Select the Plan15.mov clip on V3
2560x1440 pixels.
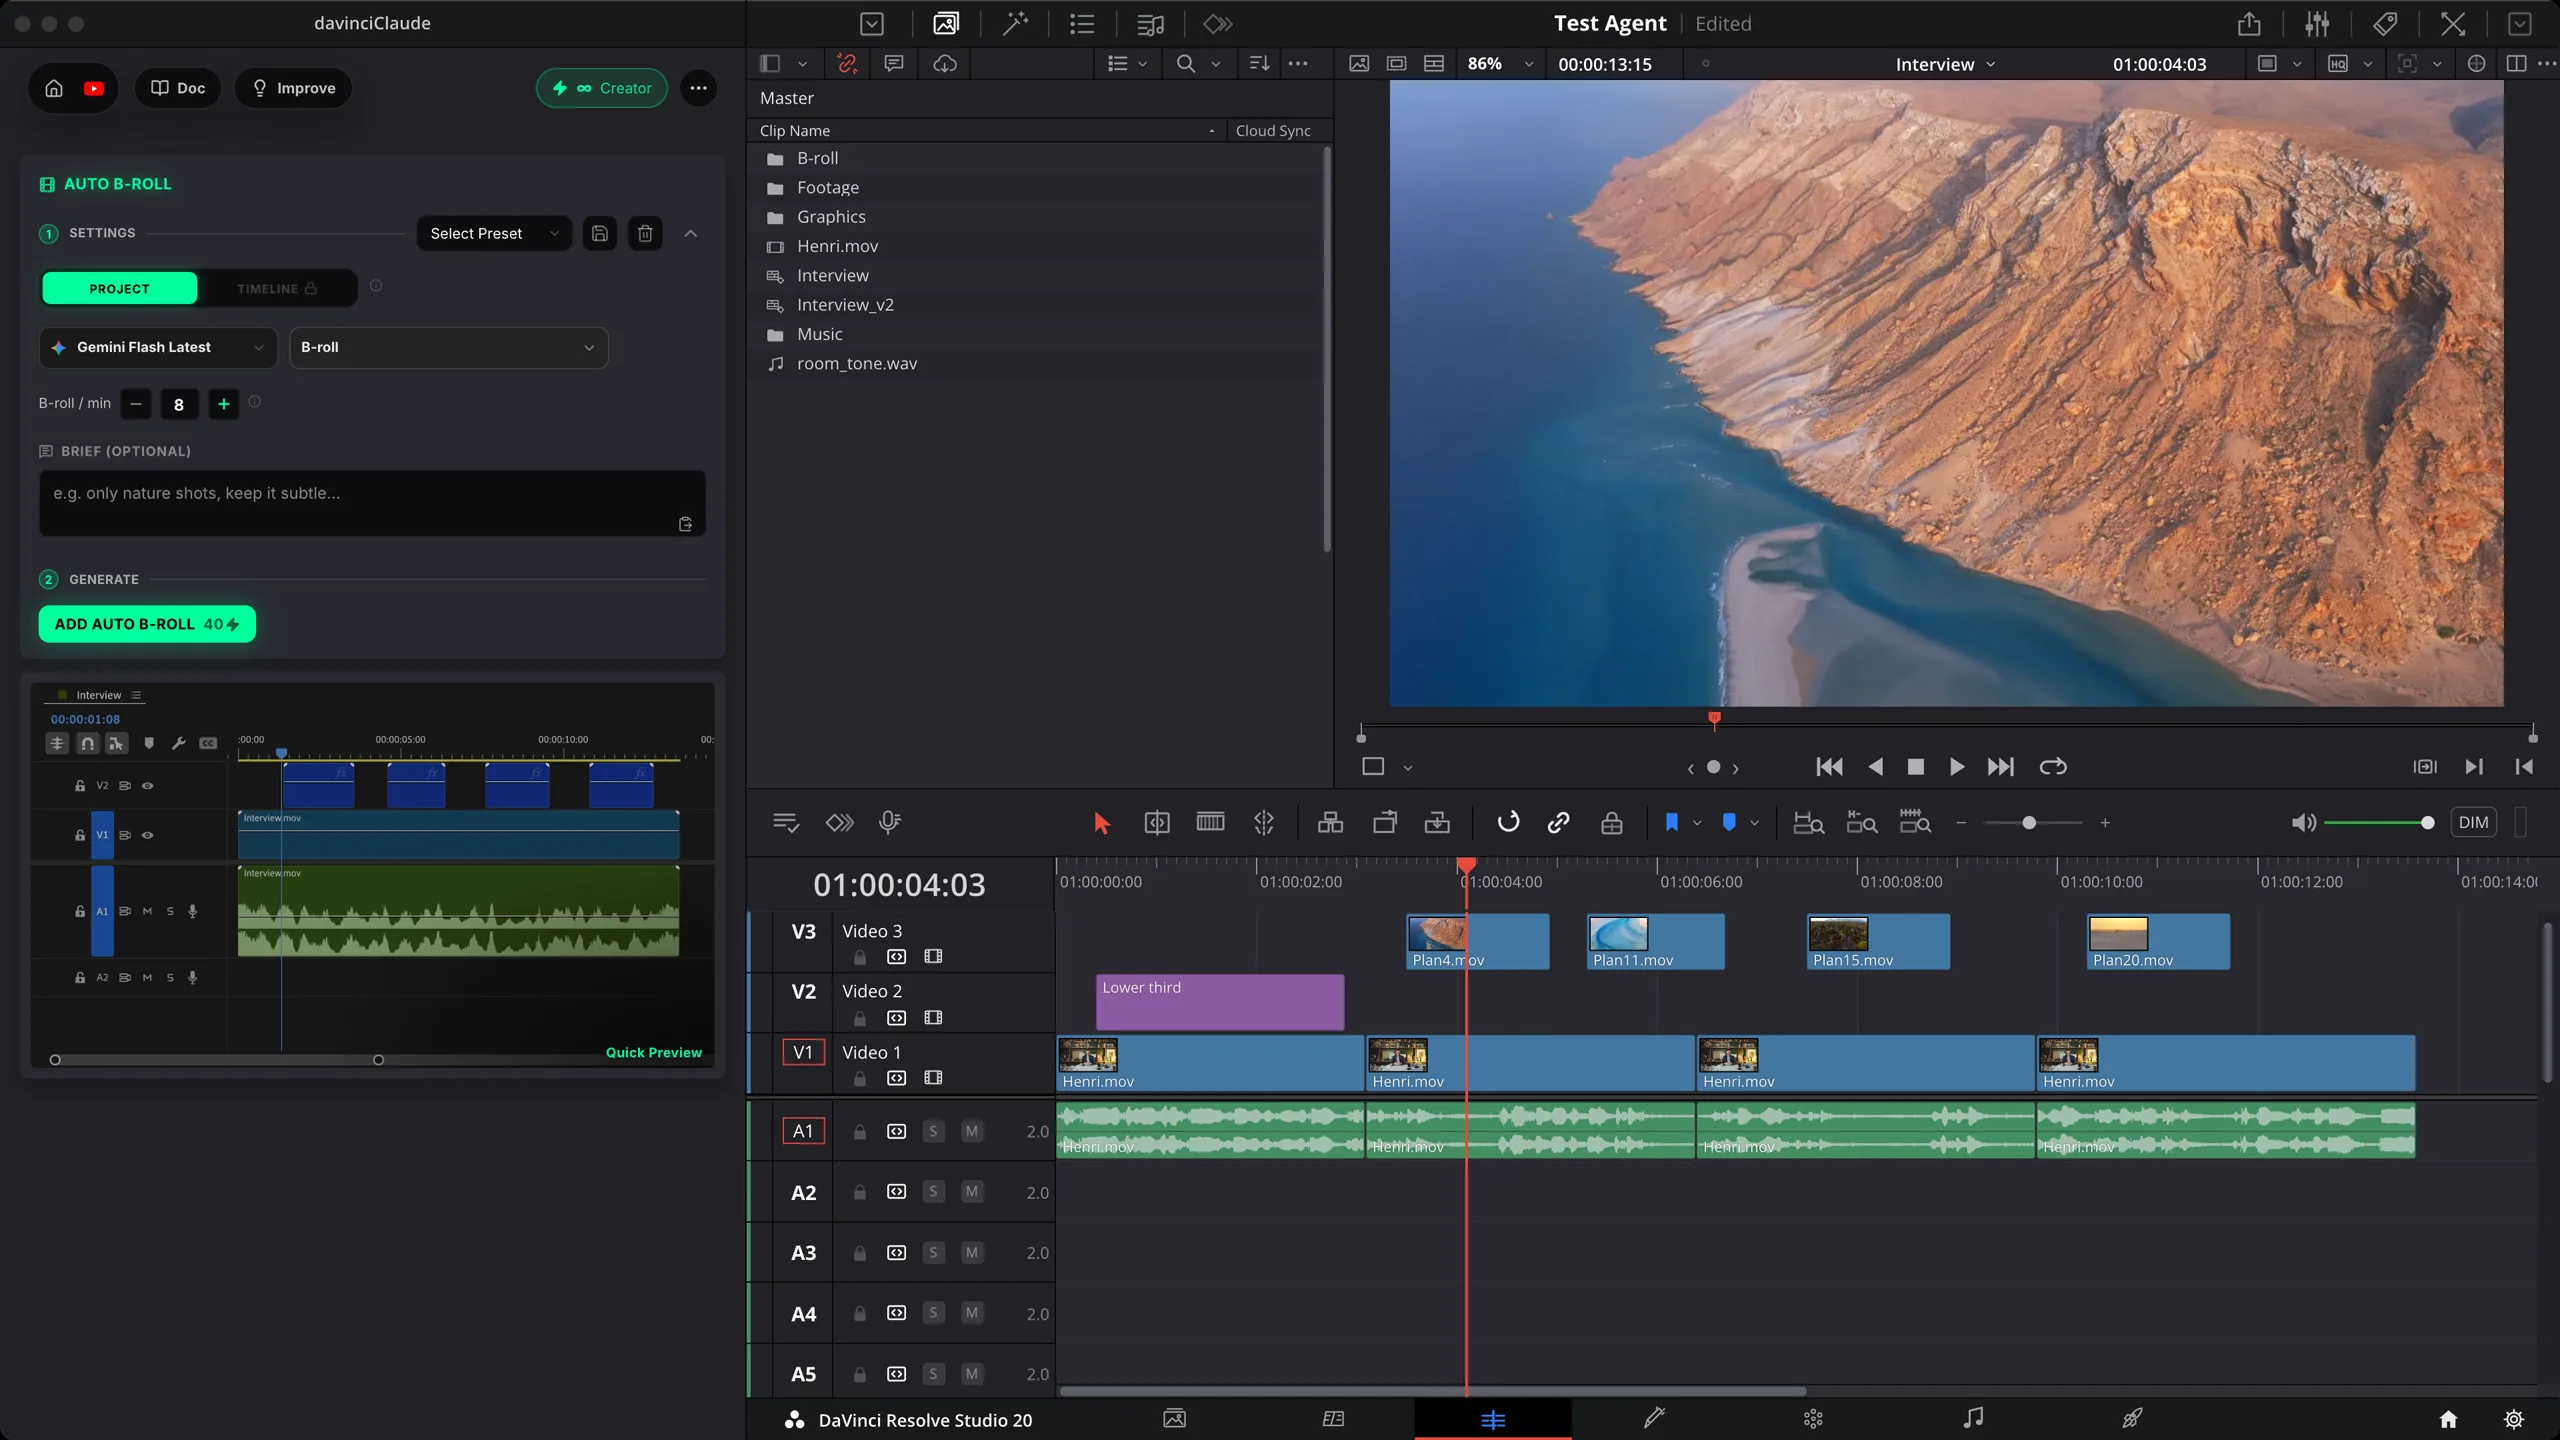pyautogui.click(x=1878, y=941)
